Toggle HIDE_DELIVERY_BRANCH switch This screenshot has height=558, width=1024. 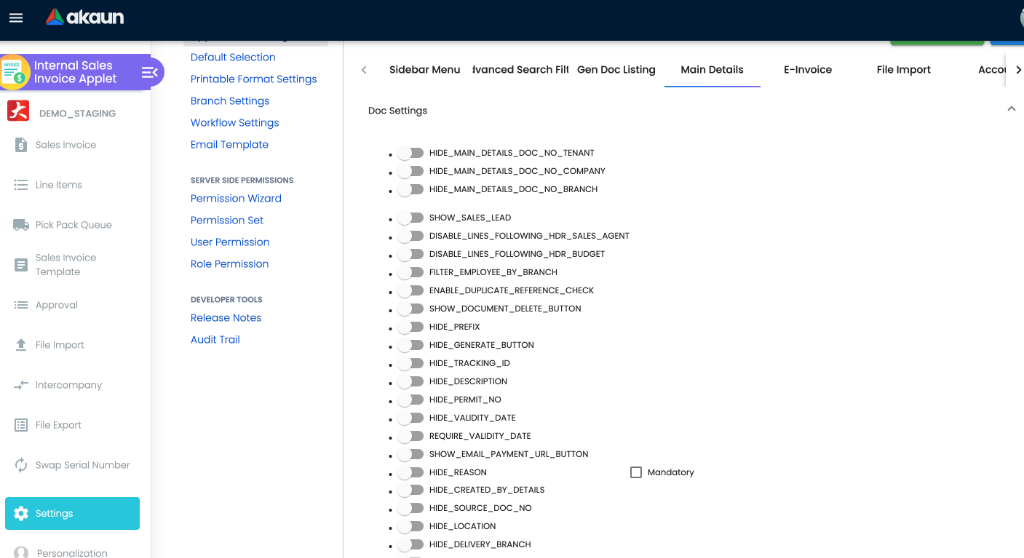pos(411,544)
